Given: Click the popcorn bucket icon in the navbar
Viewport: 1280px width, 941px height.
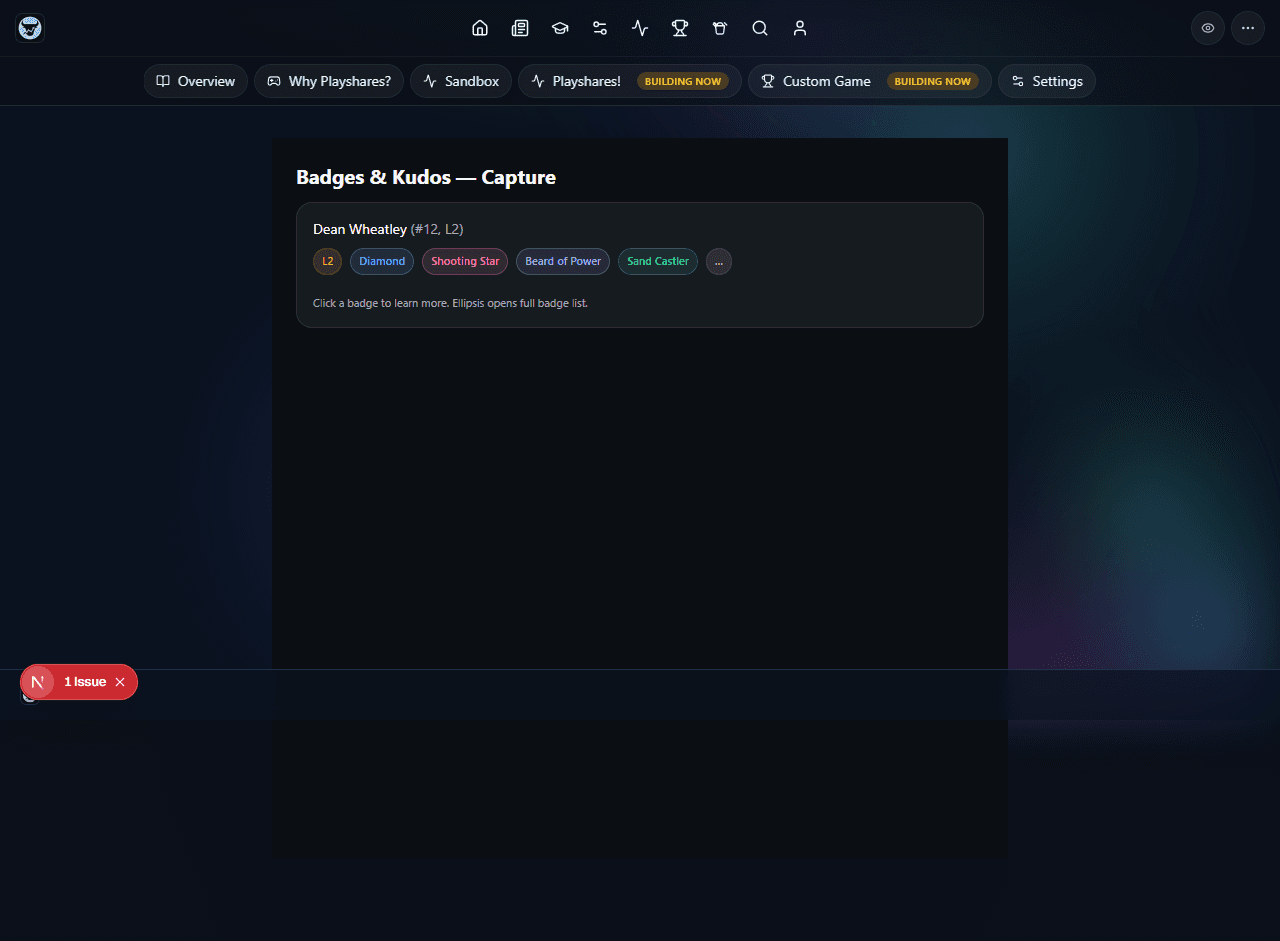Looking at the screenshot, I should pos(720,28).
